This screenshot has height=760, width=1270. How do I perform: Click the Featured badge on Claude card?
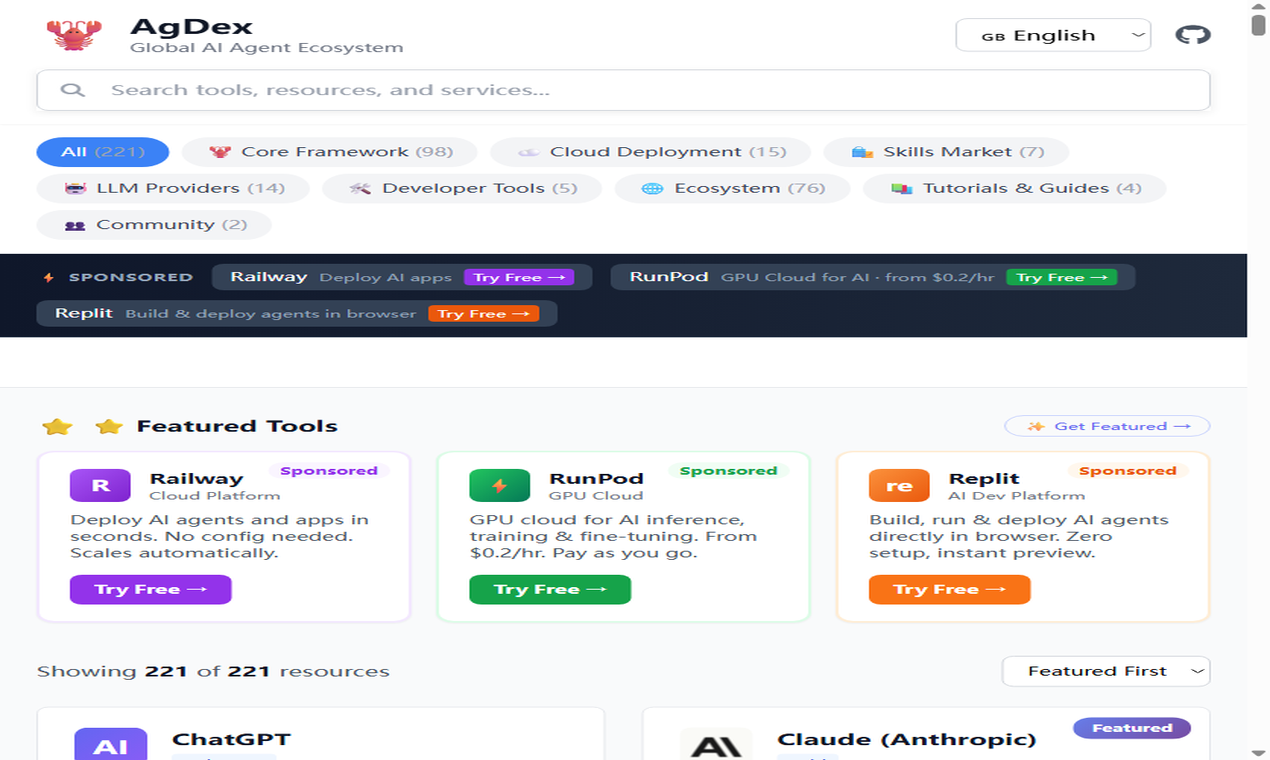pos(1132,728)
